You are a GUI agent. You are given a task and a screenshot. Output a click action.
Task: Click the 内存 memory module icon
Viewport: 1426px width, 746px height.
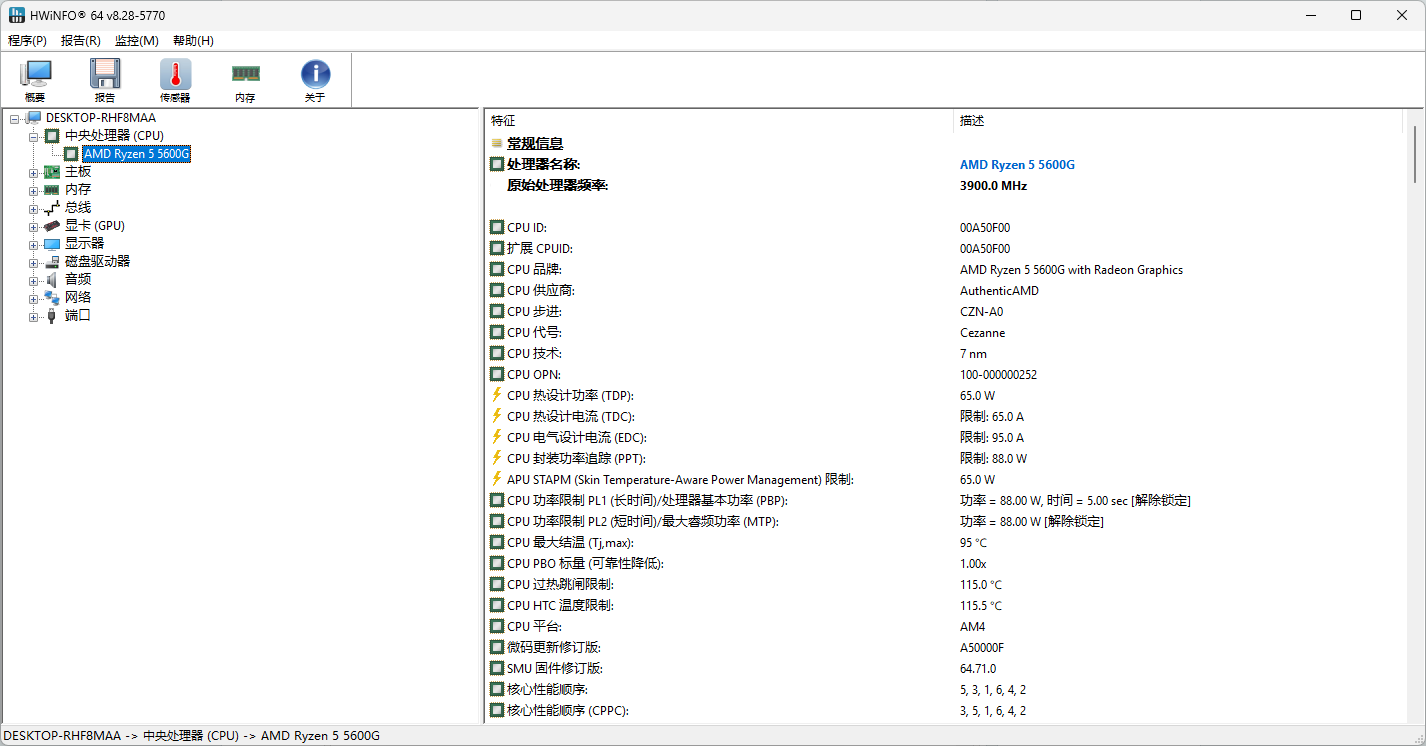[x=245, y=73]
